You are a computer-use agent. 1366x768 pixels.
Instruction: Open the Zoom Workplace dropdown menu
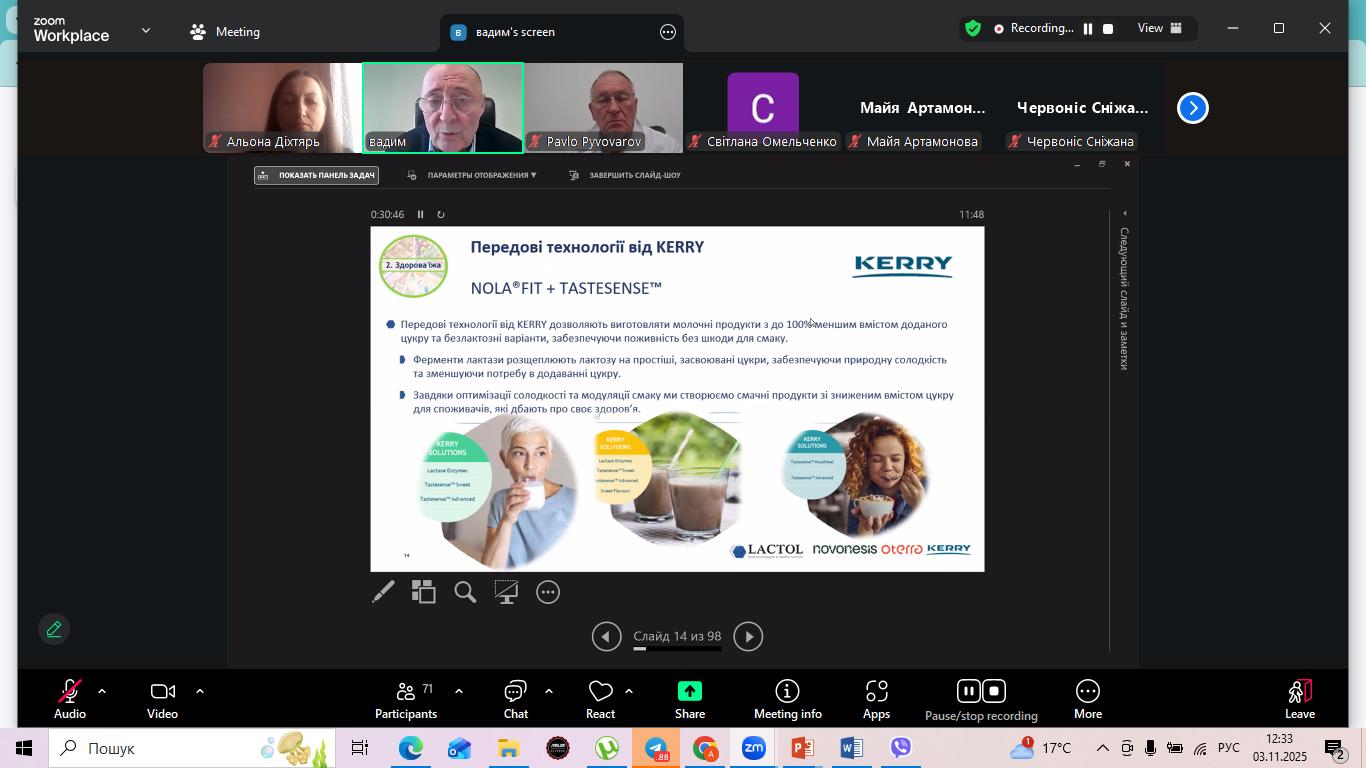pos(146,31)
